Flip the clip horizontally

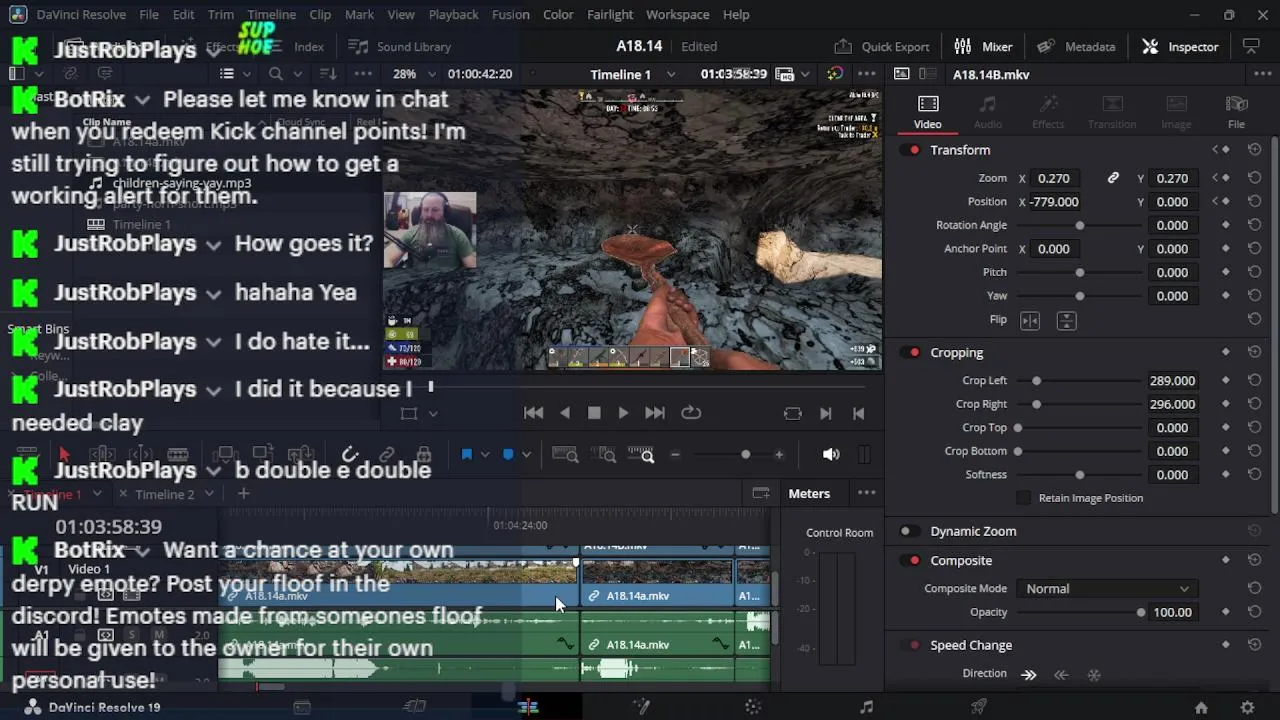[1030, 320]
